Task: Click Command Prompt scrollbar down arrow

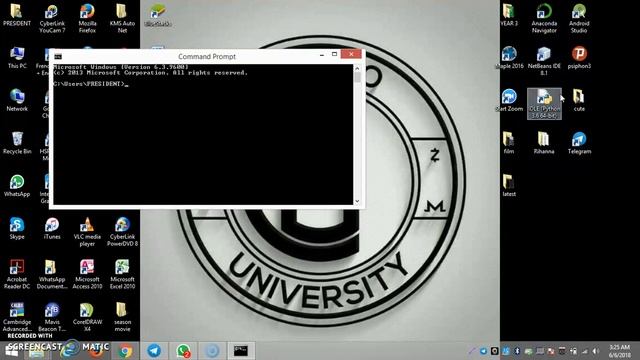Action: pyautogui.click(x=357, y=201)
